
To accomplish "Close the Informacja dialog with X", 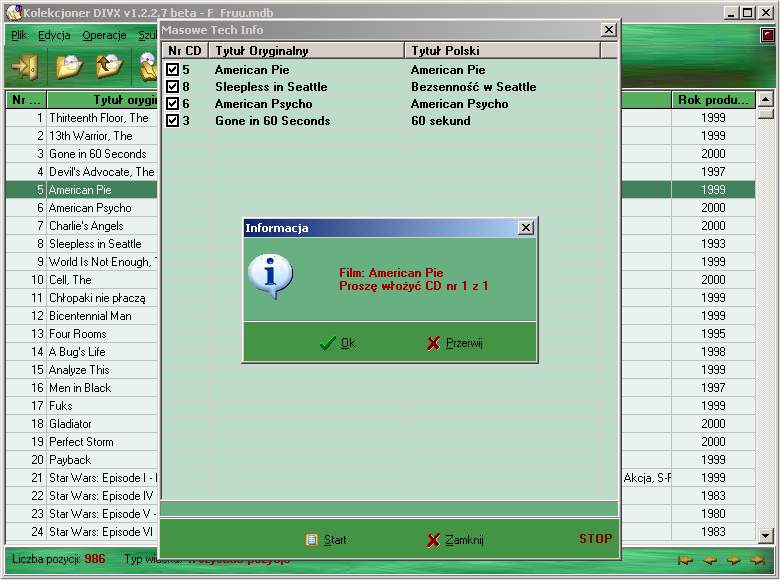I will point(526,228).
